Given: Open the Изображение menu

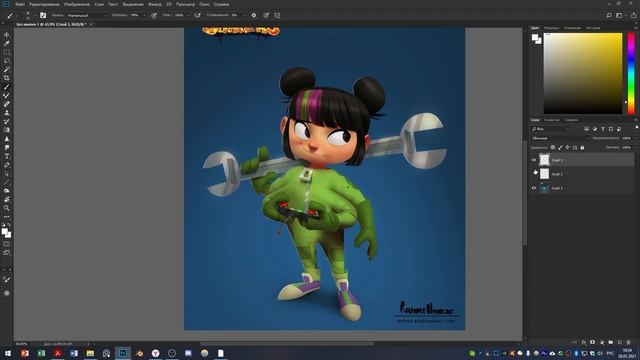Looking at the screenshot, I should click(x=77, y=4).
